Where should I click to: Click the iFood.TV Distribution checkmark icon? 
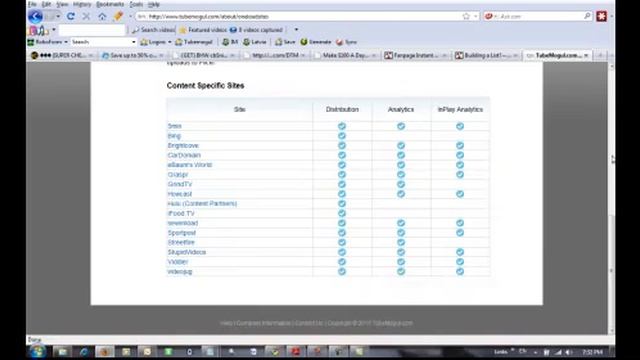[342, 213]
